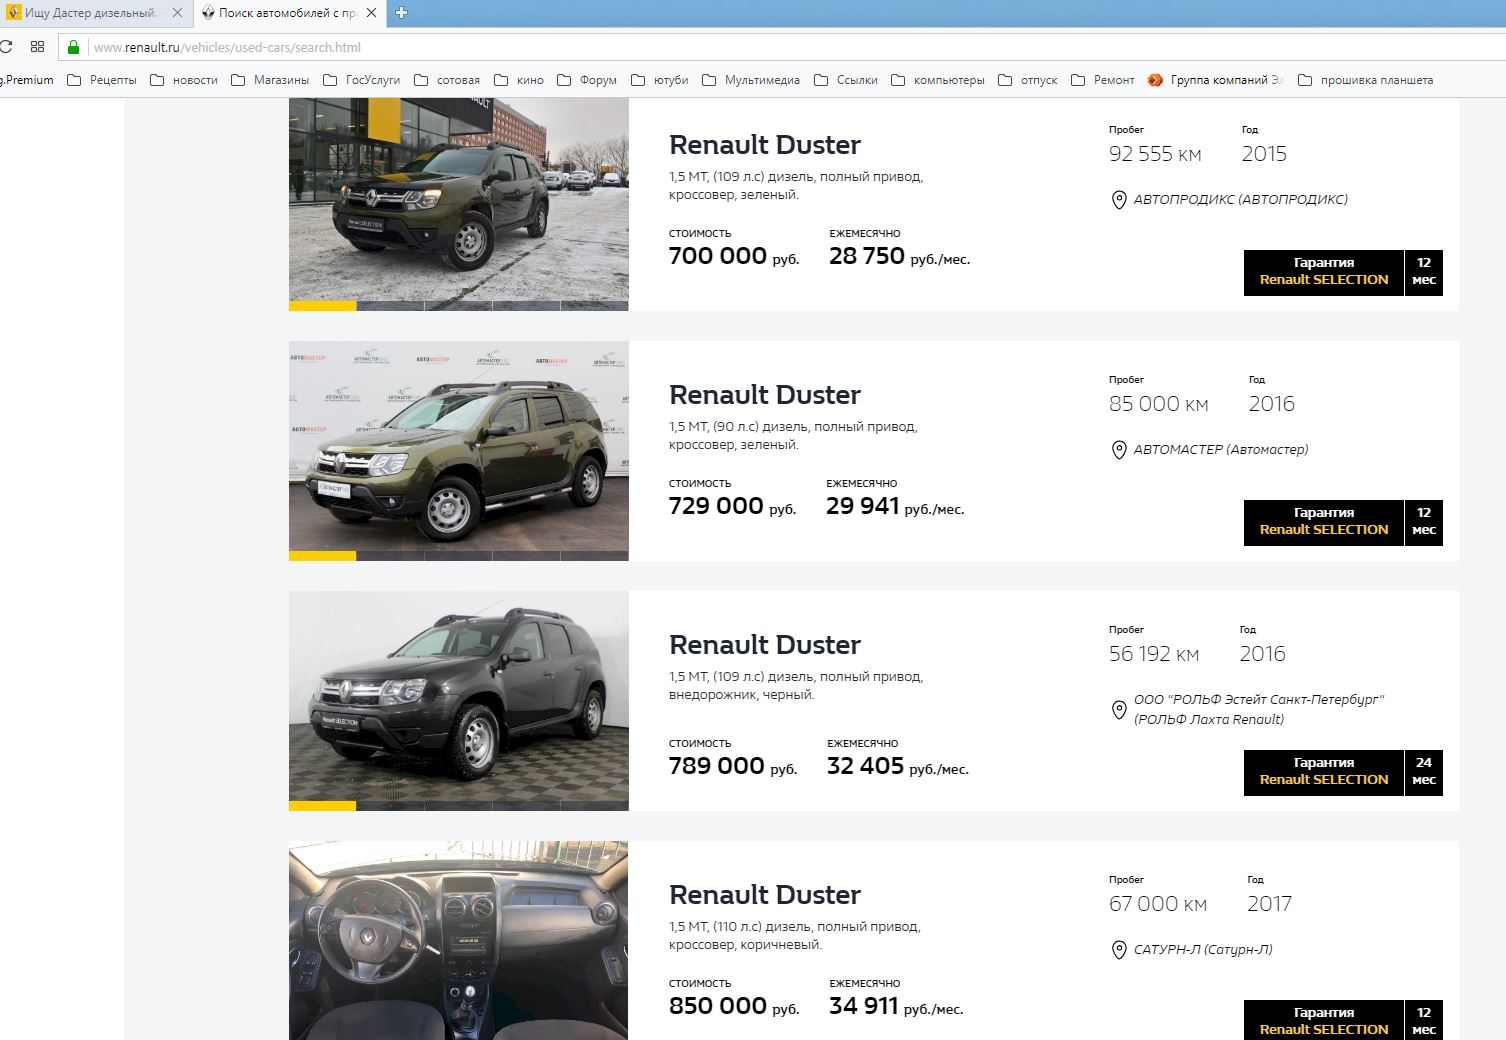This screenshot has height=1040, width=1506.
Task: Open the Speed Dial grid icon
Action: click(38, 47)
